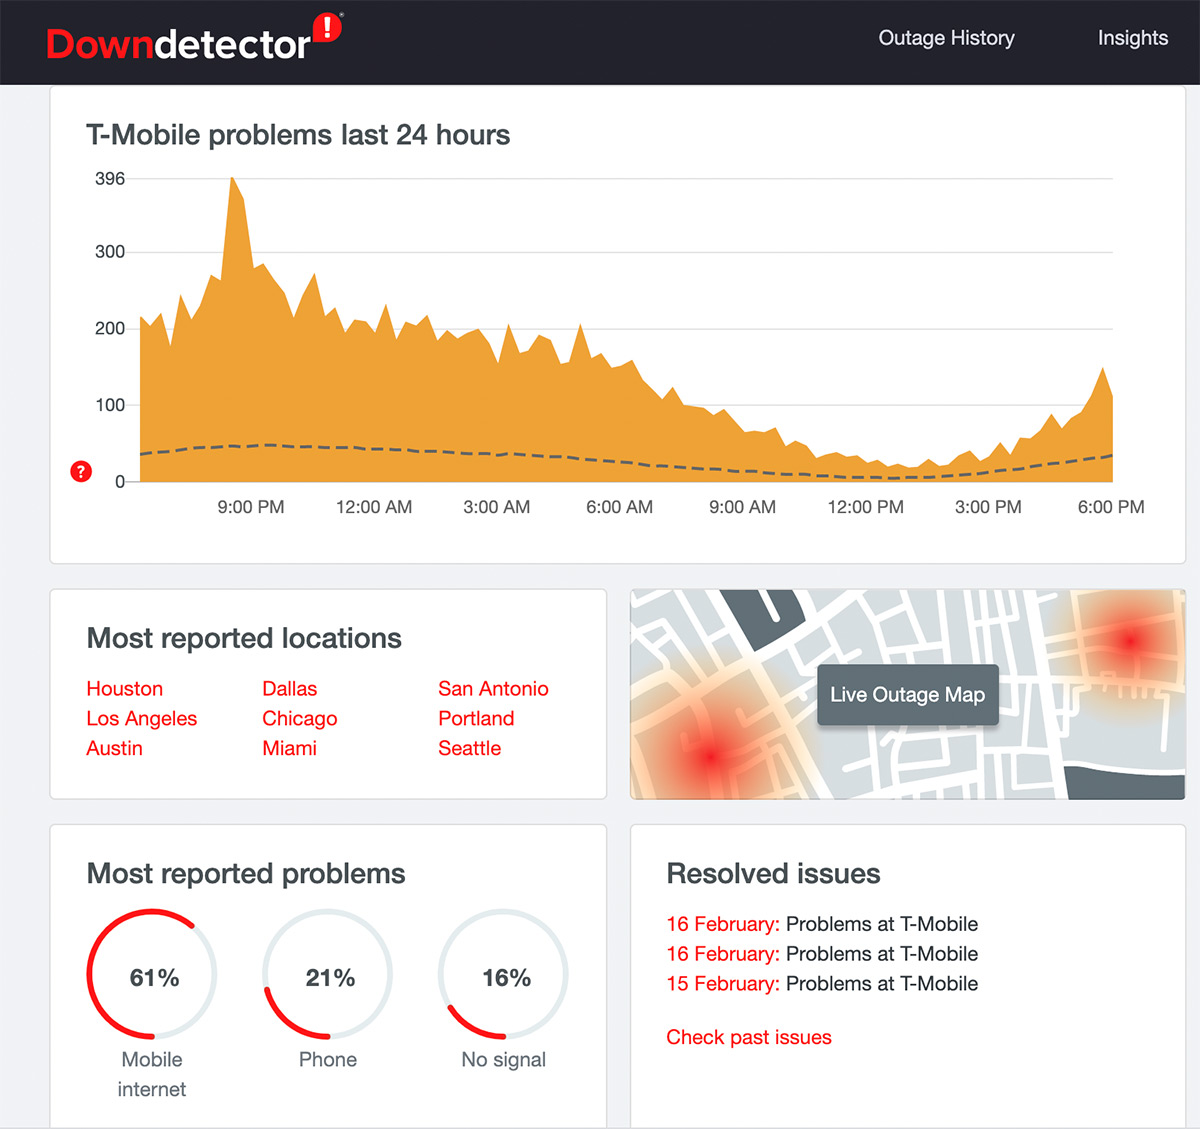Screen dimensions: 1200x1129
Task: Click Check past issues link
Action: pos(749,1037)
